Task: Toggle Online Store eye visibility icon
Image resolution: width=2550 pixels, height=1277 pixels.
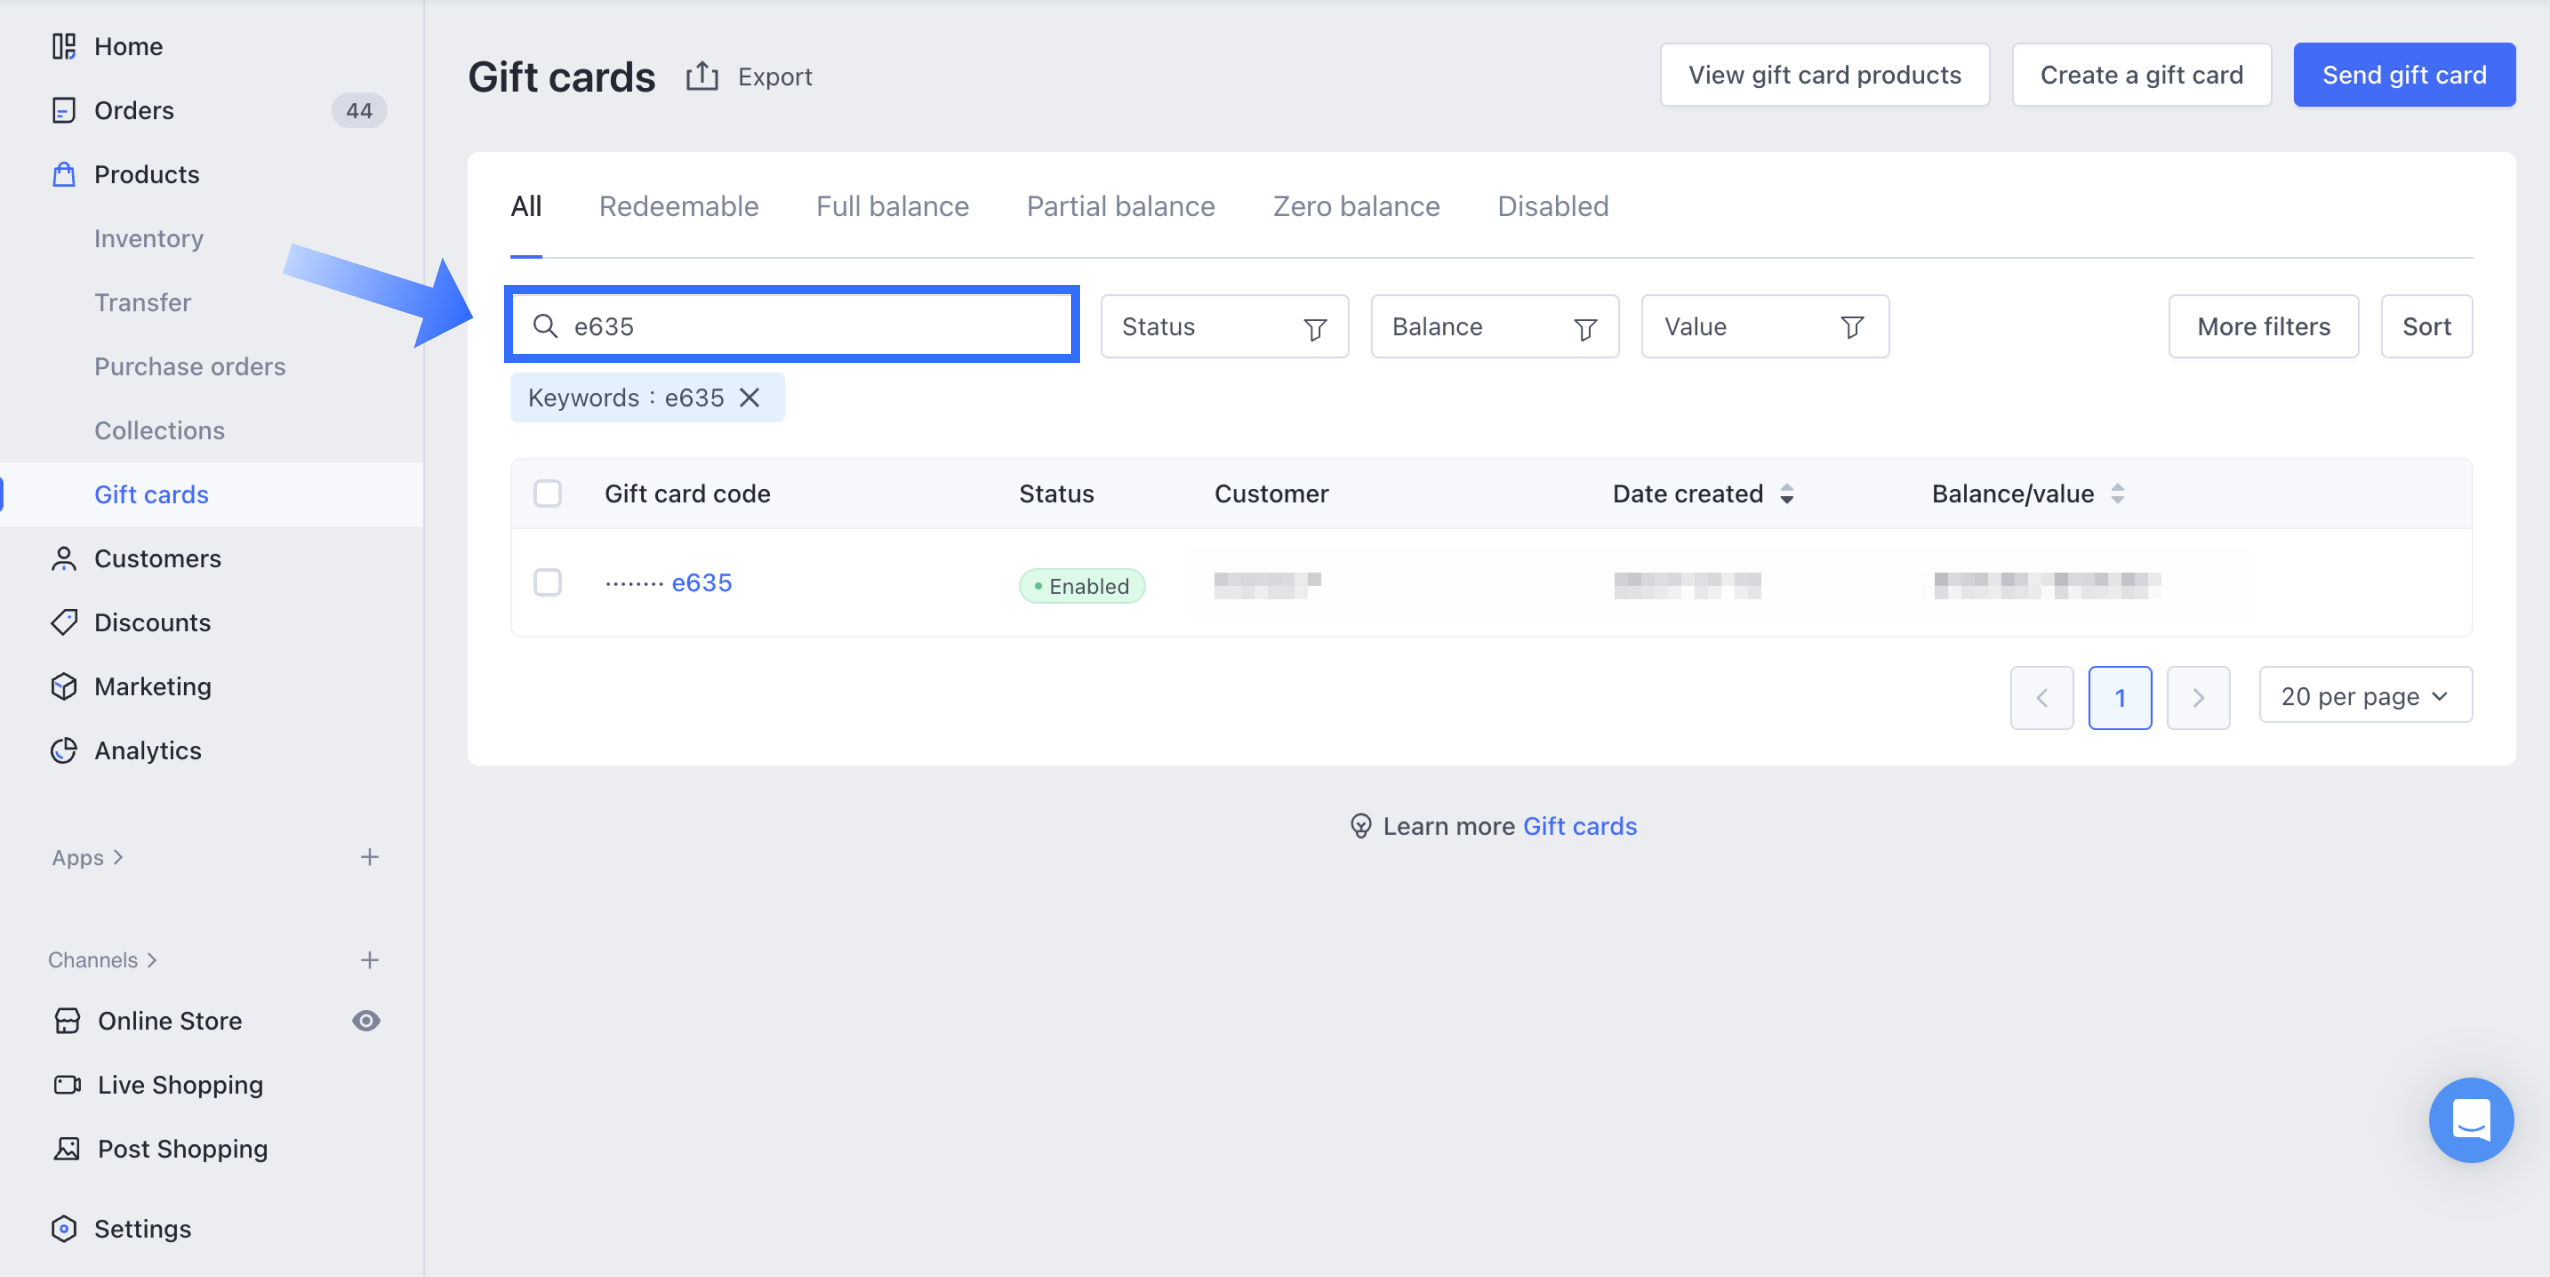Action: [366, 1020]
